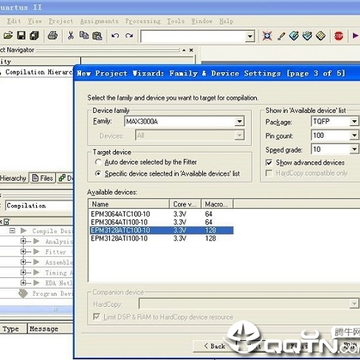Viewport: 360px width, 360px height.
Task: Expand the Assembler task node
Action: coord(23,262)
